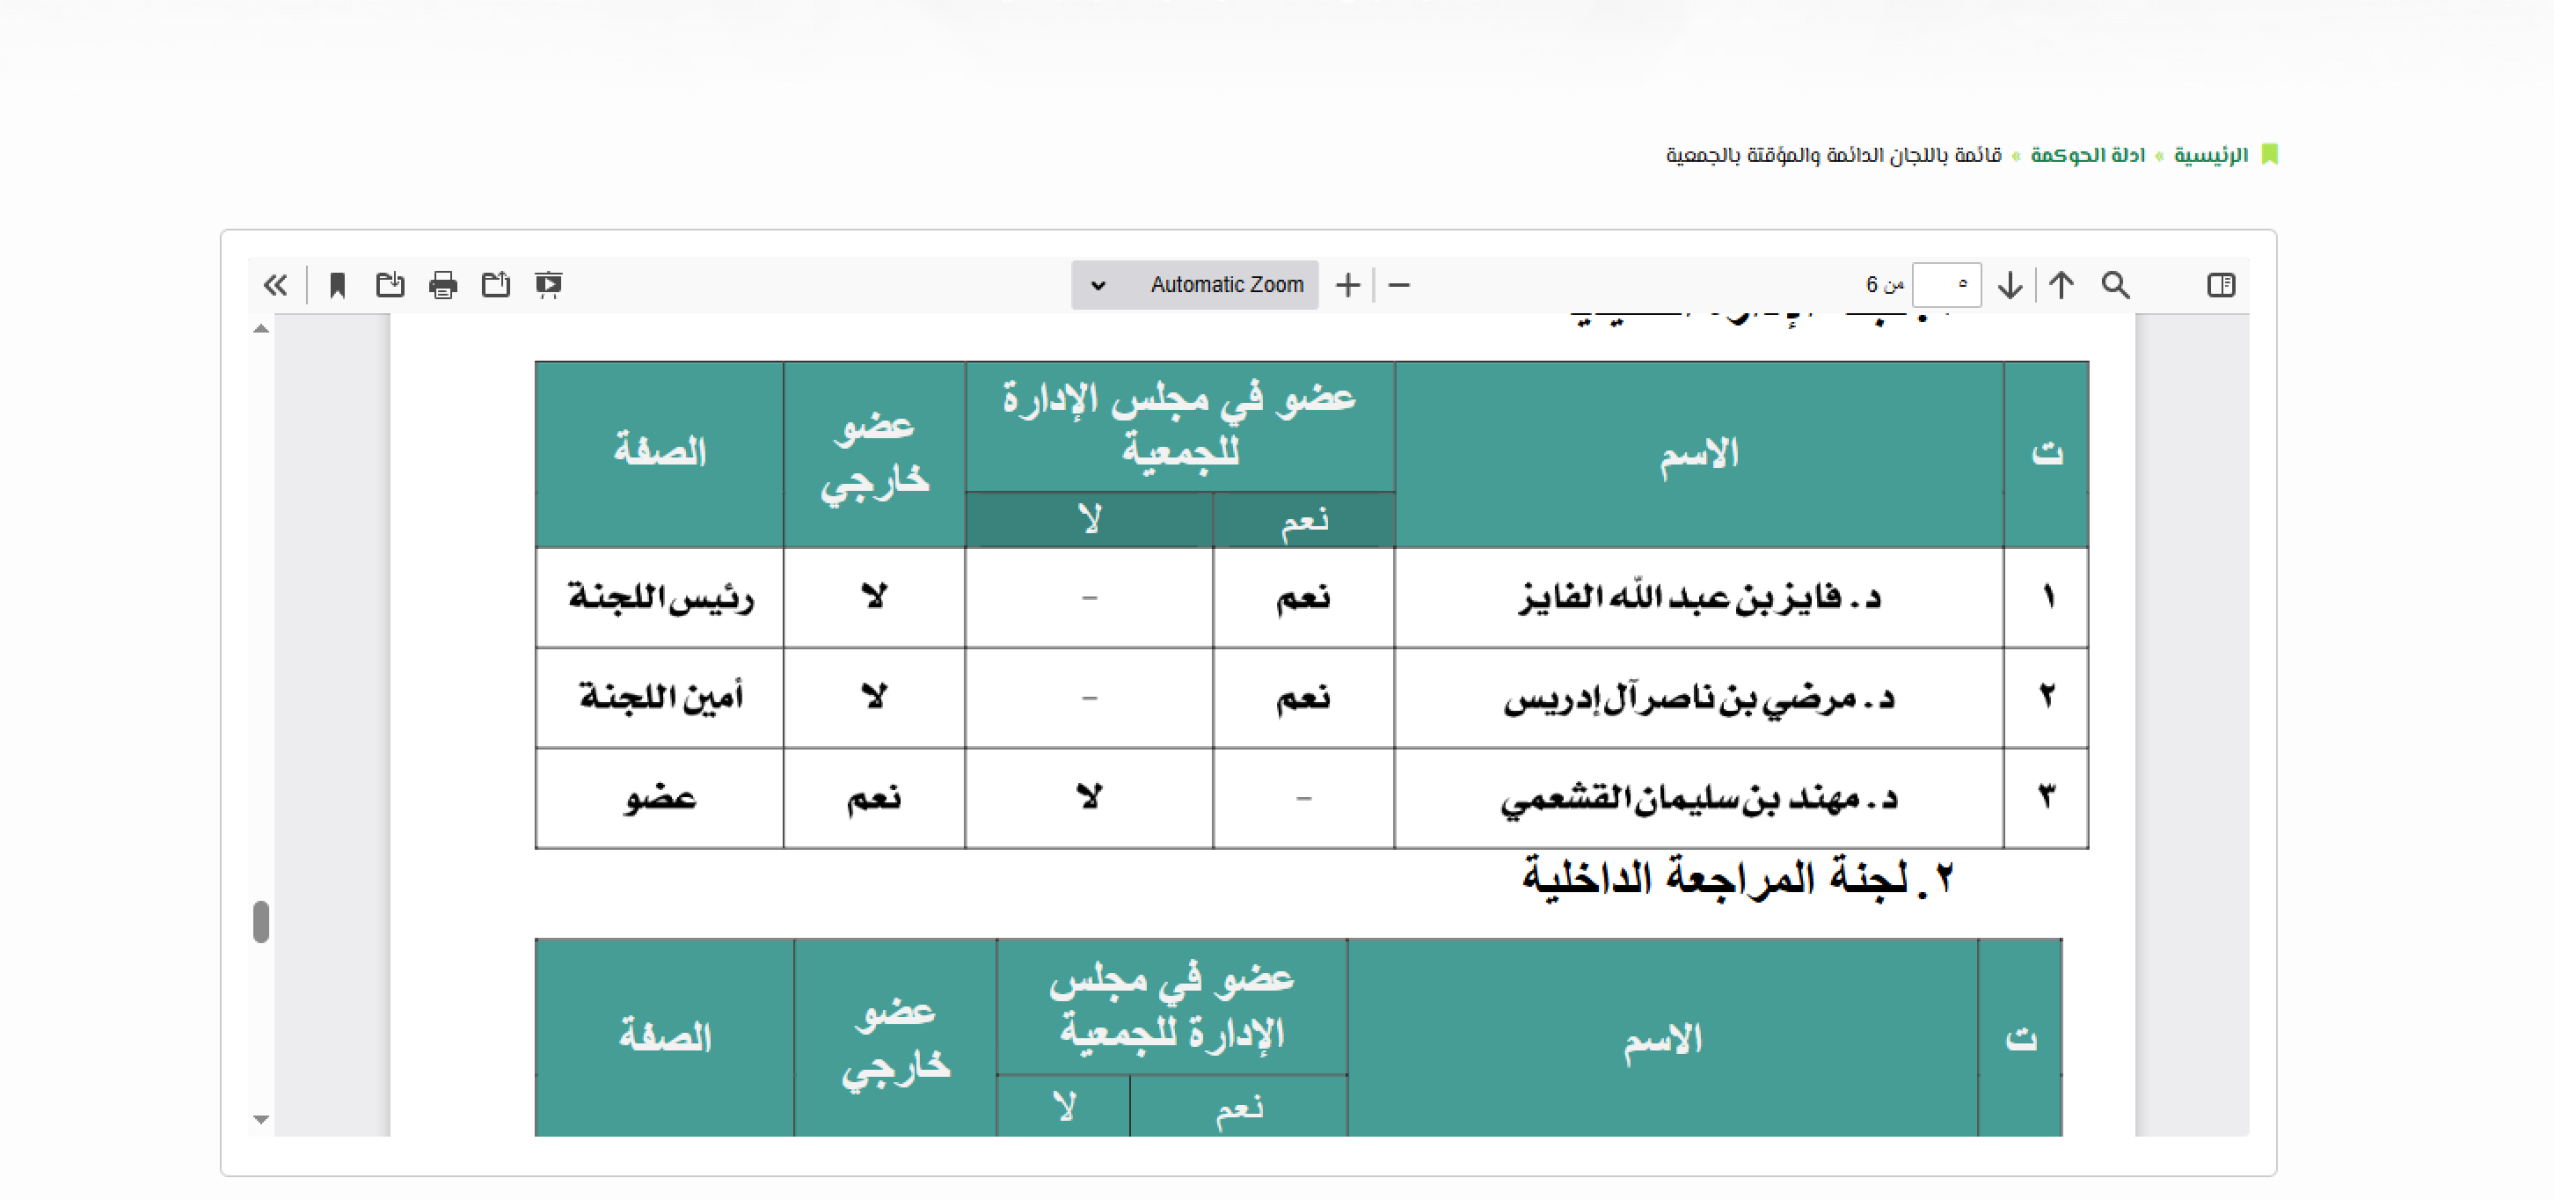Click the أمين اللجنة role cell

(660, 698)
